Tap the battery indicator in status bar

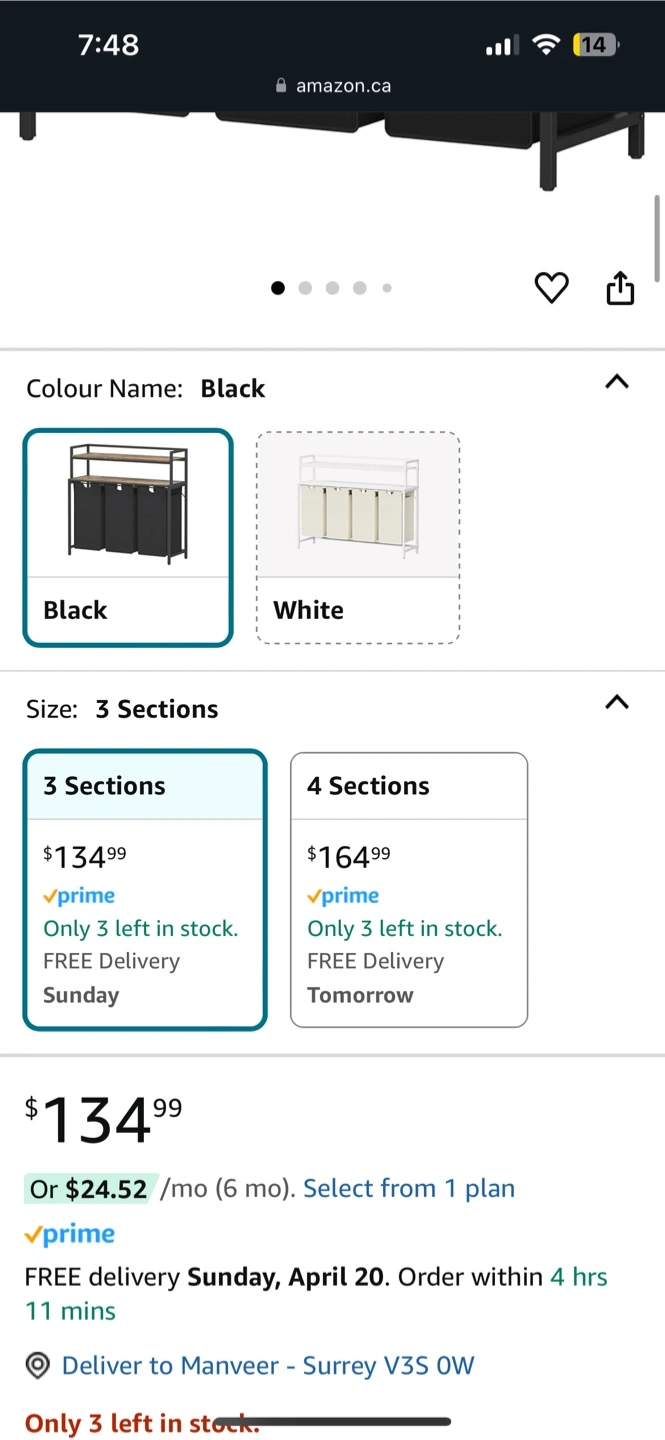[595, 45]
